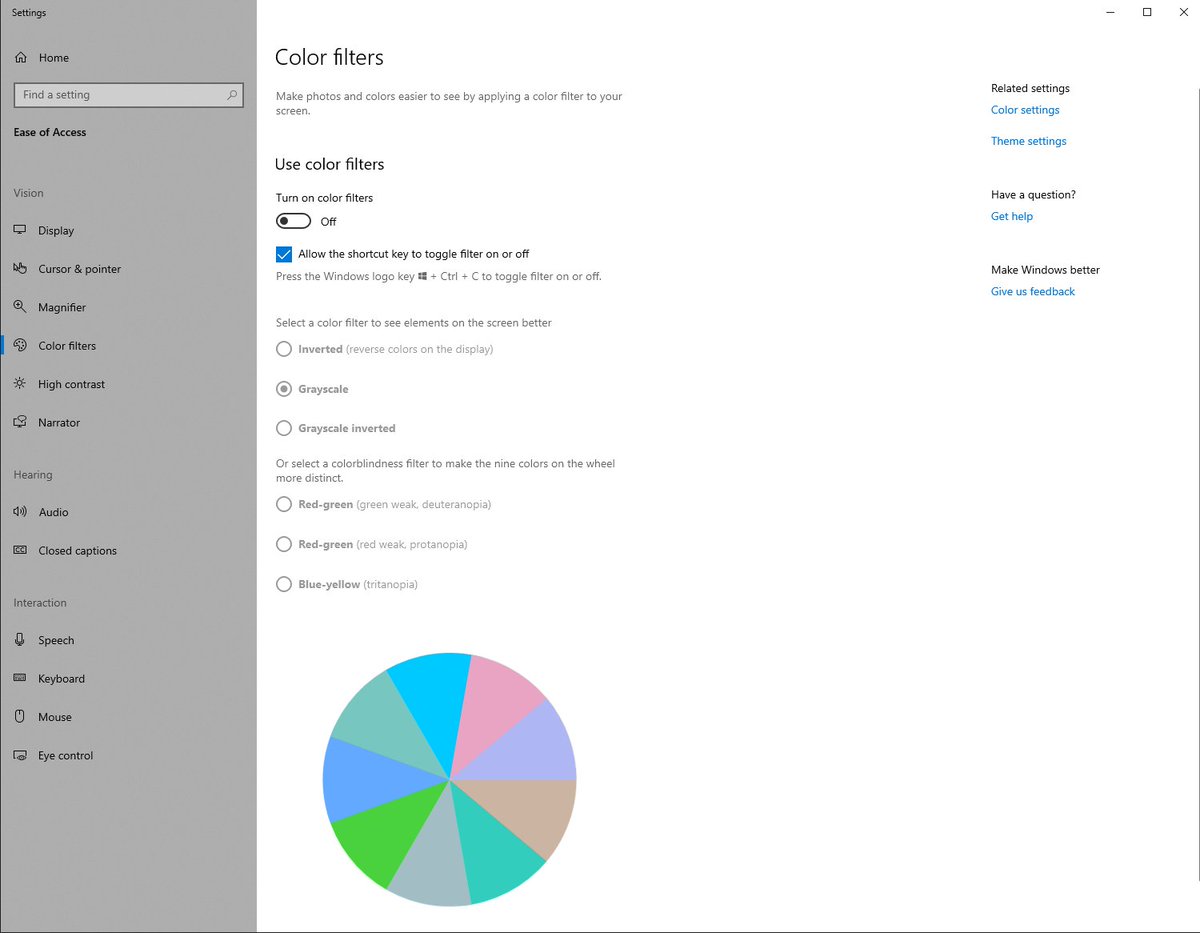Click the Use color filters heading

click(x=329, y=164)
